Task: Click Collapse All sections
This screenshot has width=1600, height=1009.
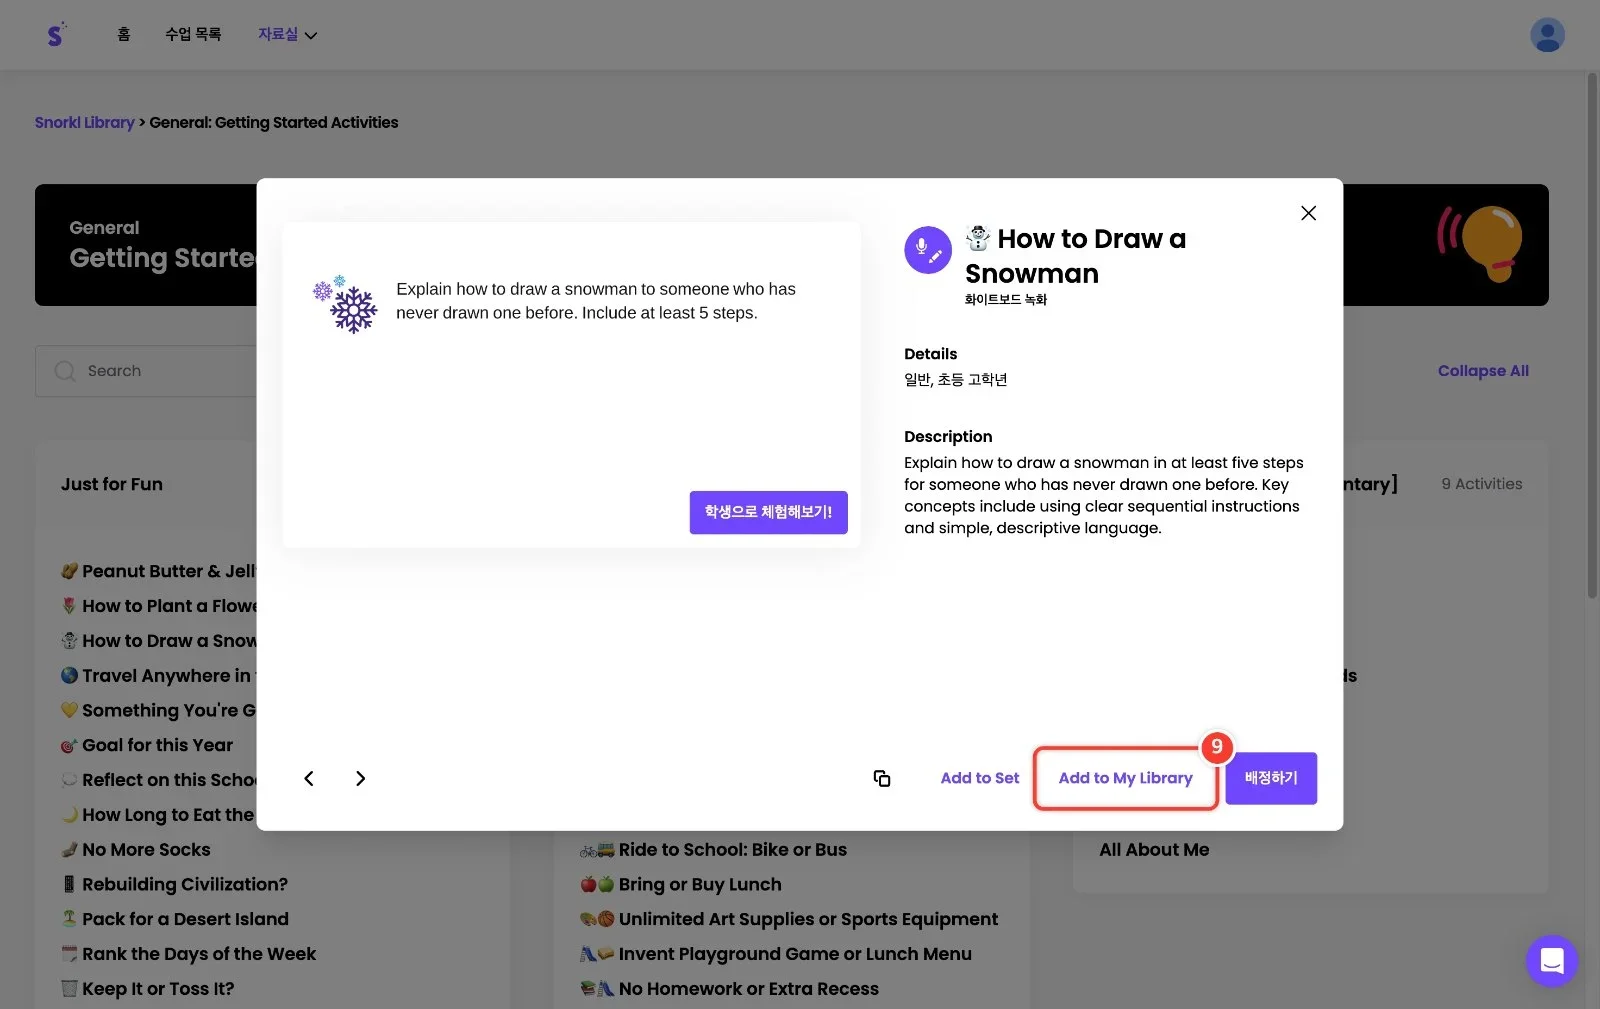Action: [1483, 371]
